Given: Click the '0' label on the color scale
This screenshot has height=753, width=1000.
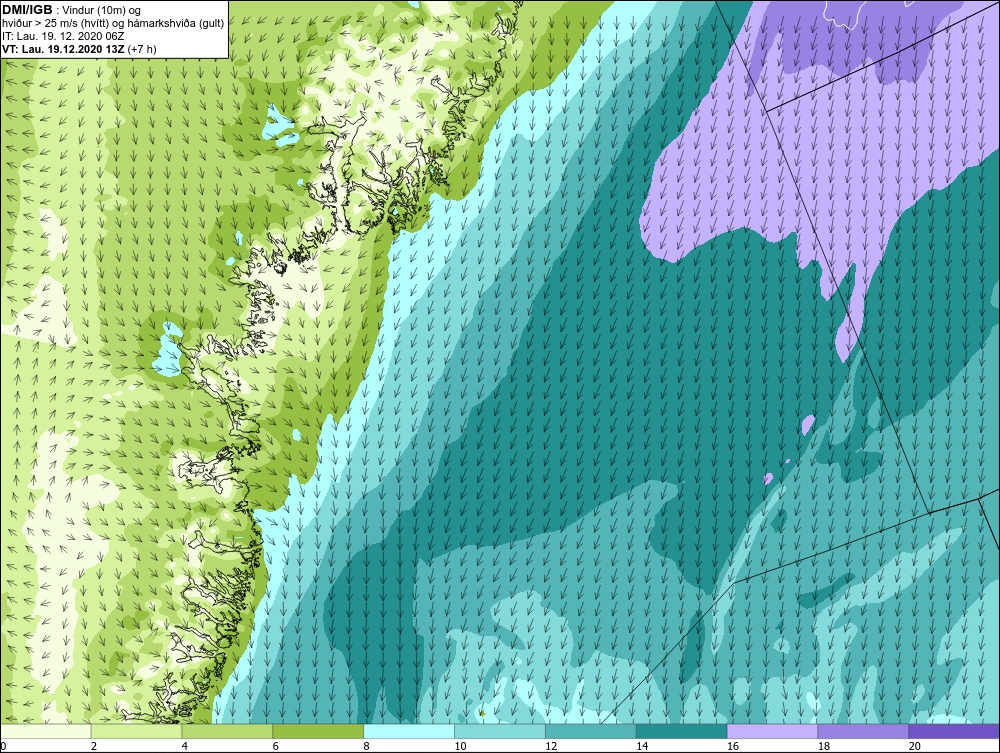Looking at the screenshot, I should point(3,746).
